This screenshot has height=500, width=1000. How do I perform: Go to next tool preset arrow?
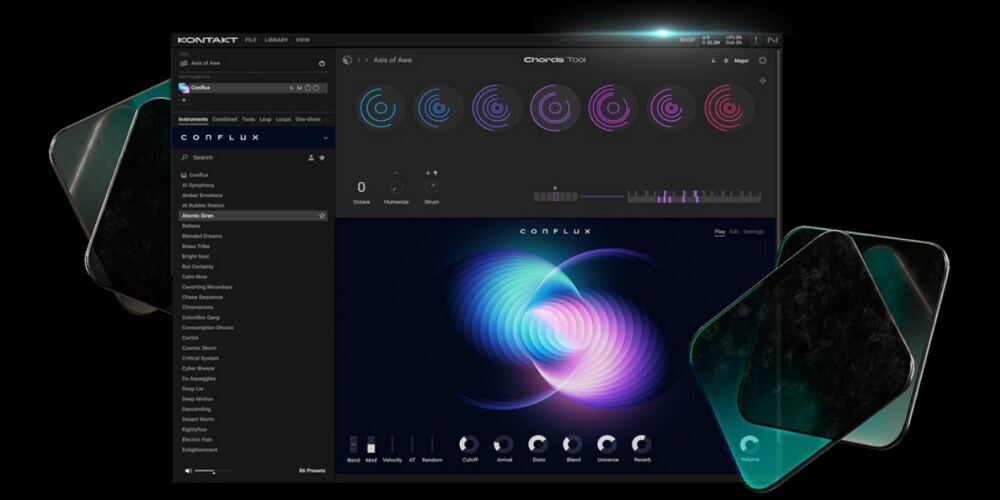point(366,60)
